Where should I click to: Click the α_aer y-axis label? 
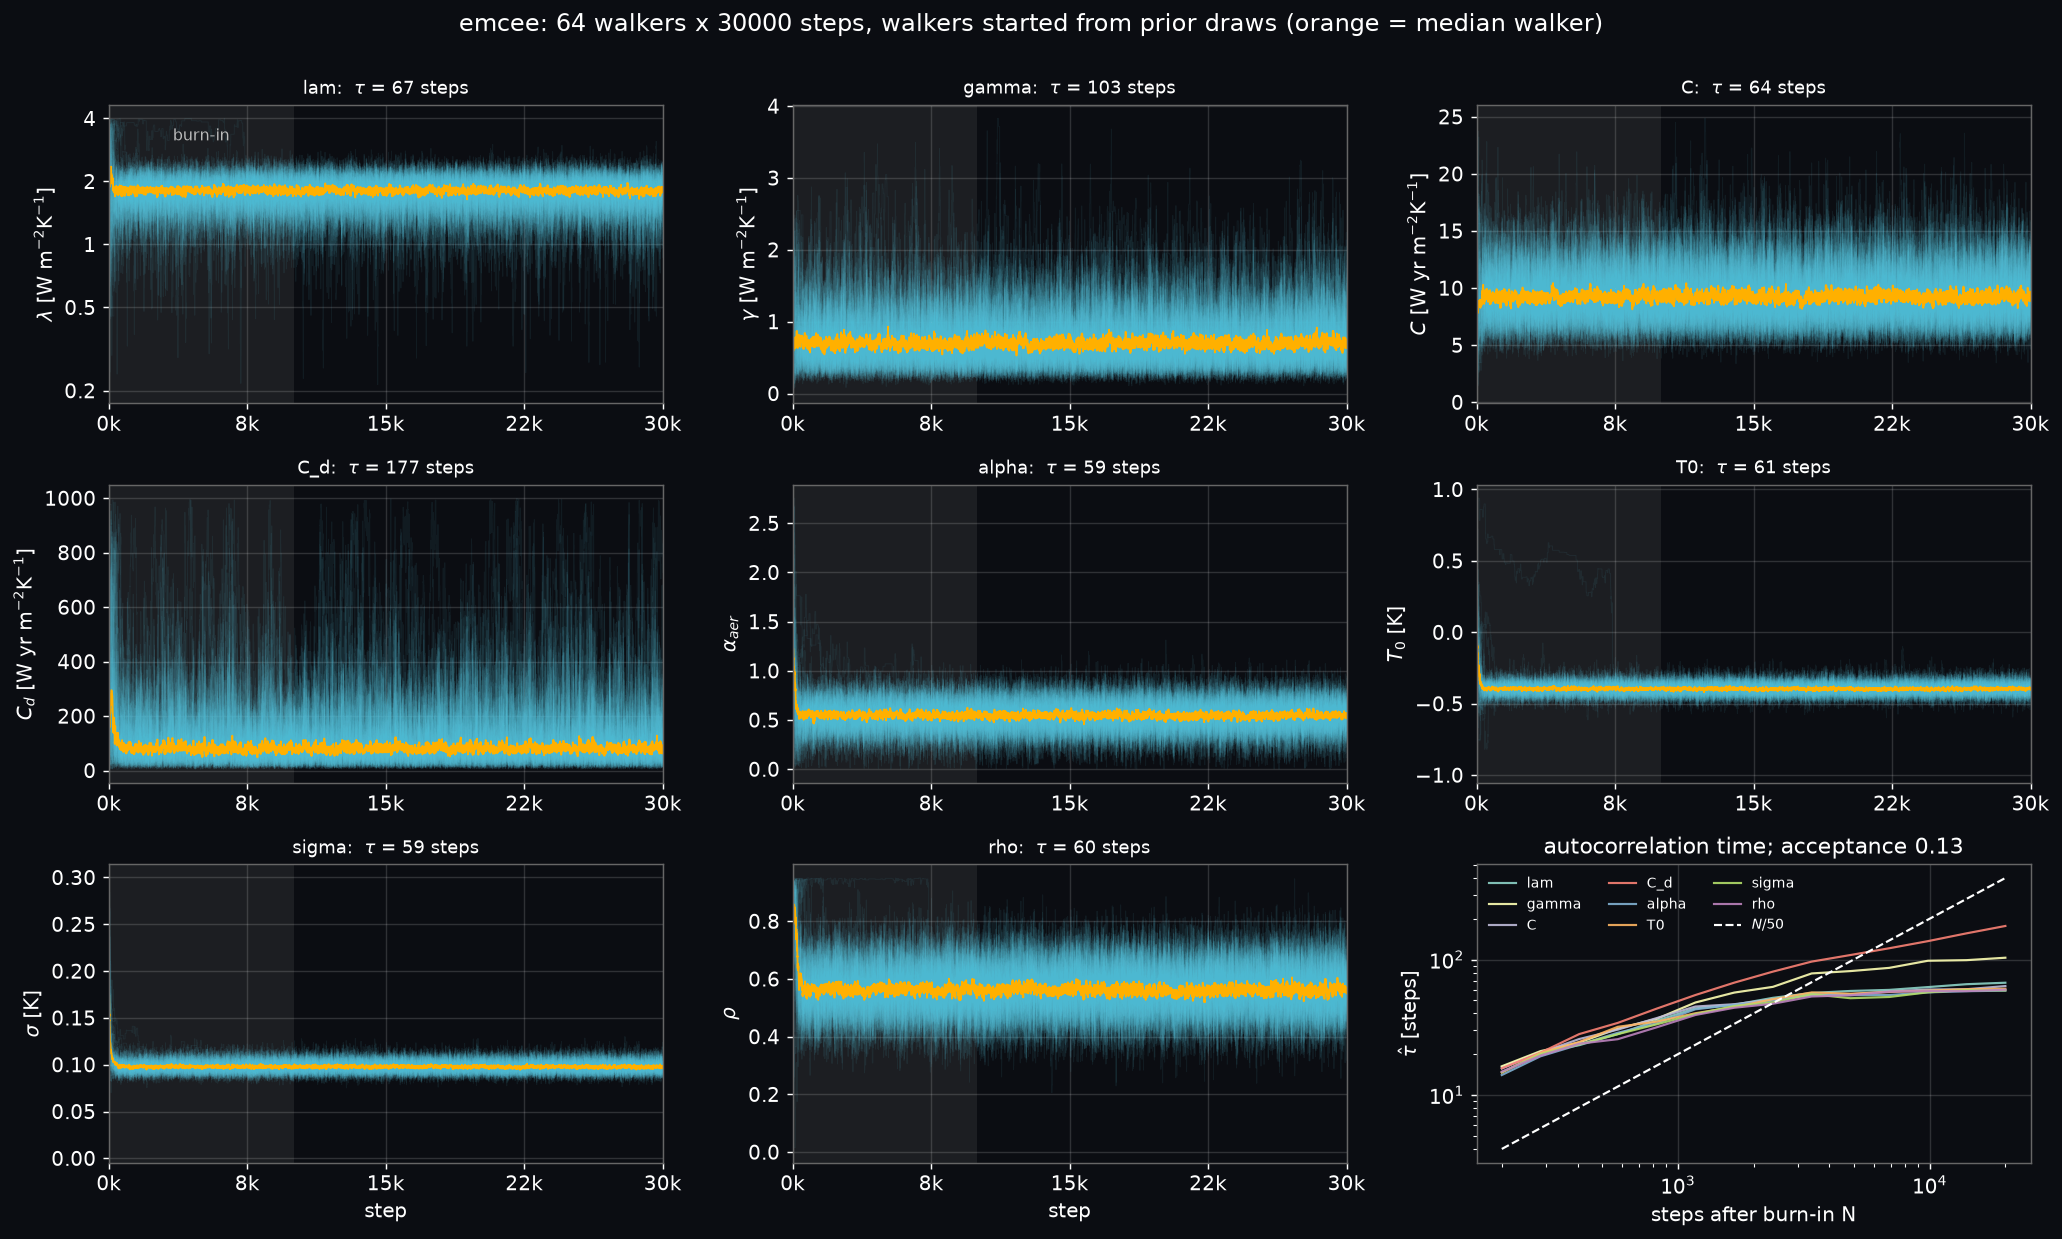730,634
